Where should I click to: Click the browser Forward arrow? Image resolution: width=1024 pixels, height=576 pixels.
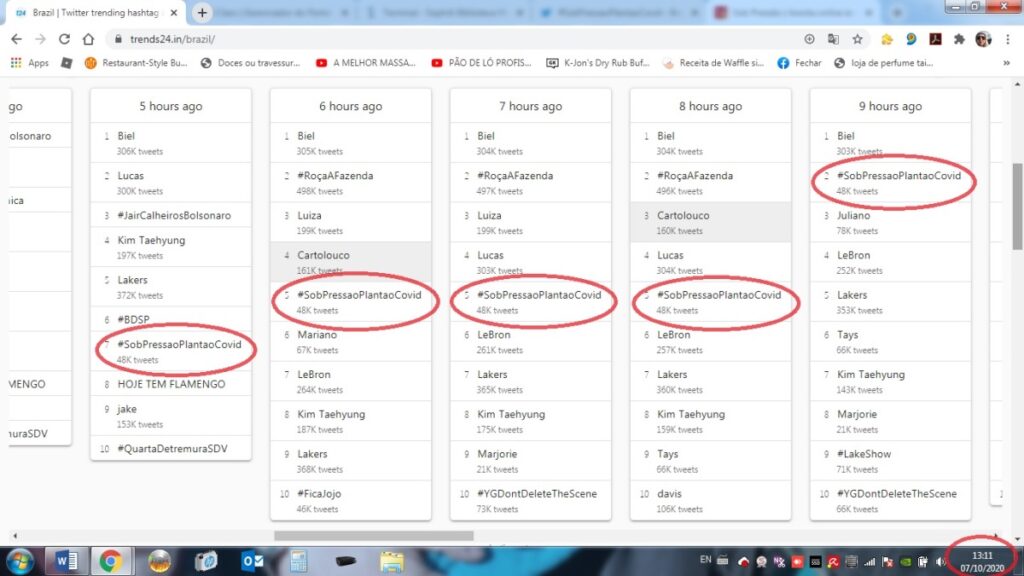point(40,39)
